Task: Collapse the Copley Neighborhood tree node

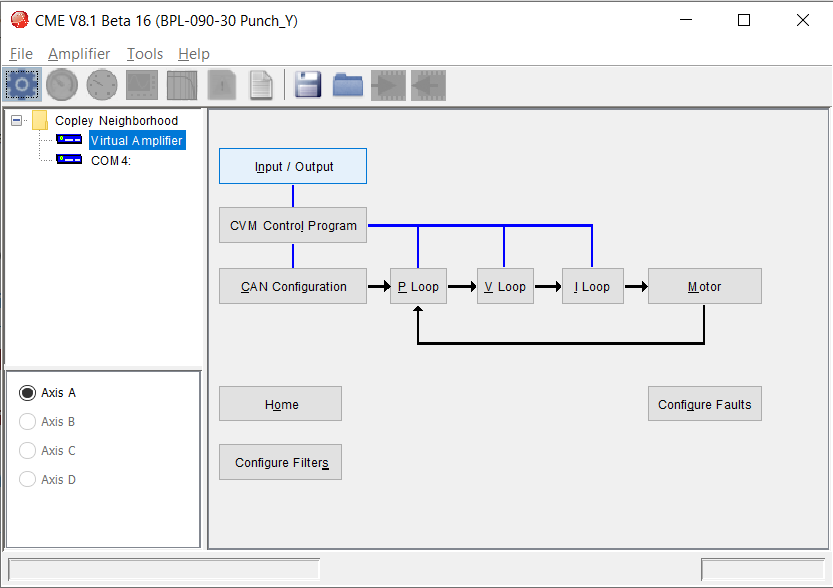Action: coord(16,121)
